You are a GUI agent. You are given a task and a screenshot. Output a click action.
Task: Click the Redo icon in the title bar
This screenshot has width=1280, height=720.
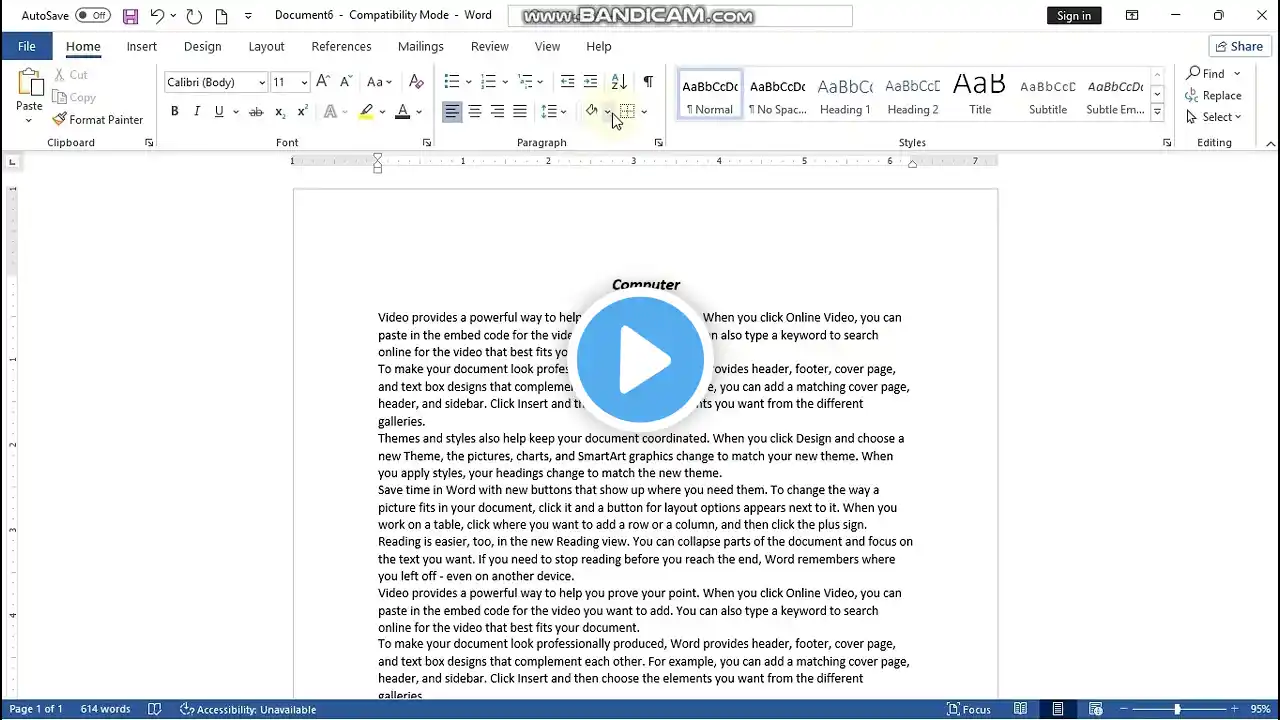(194, 16)
